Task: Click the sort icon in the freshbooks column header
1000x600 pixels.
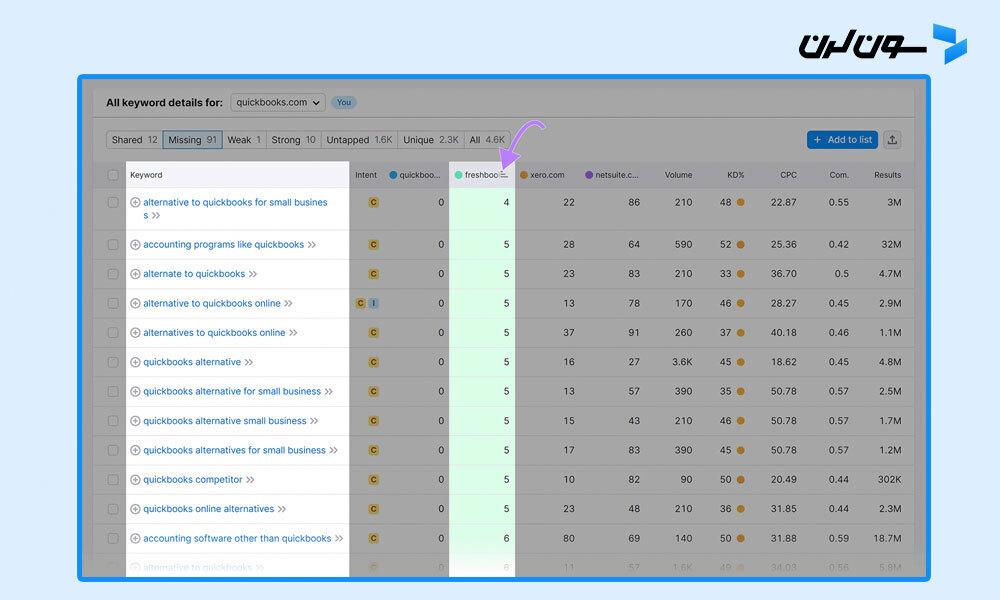Action: [504, 175]
